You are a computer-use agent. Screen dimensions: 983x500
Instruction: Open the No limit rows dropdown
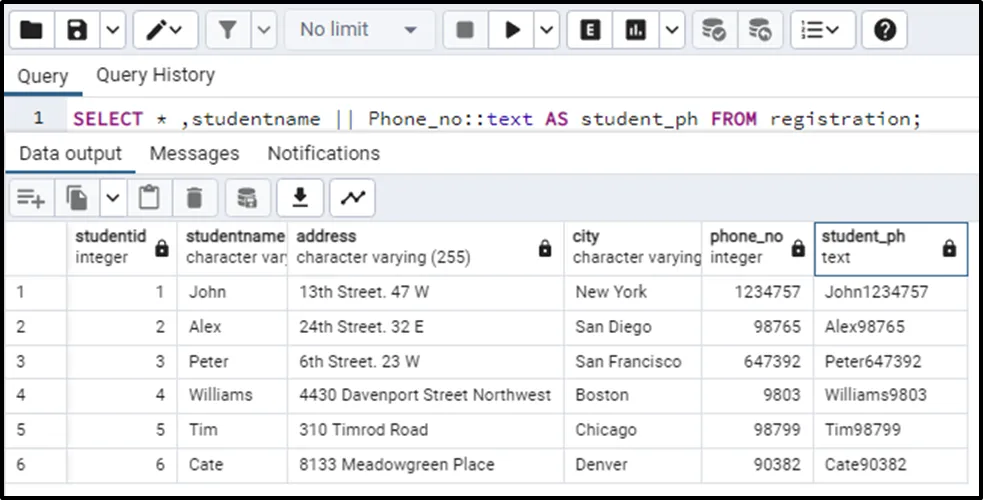(x=359, y=30)
